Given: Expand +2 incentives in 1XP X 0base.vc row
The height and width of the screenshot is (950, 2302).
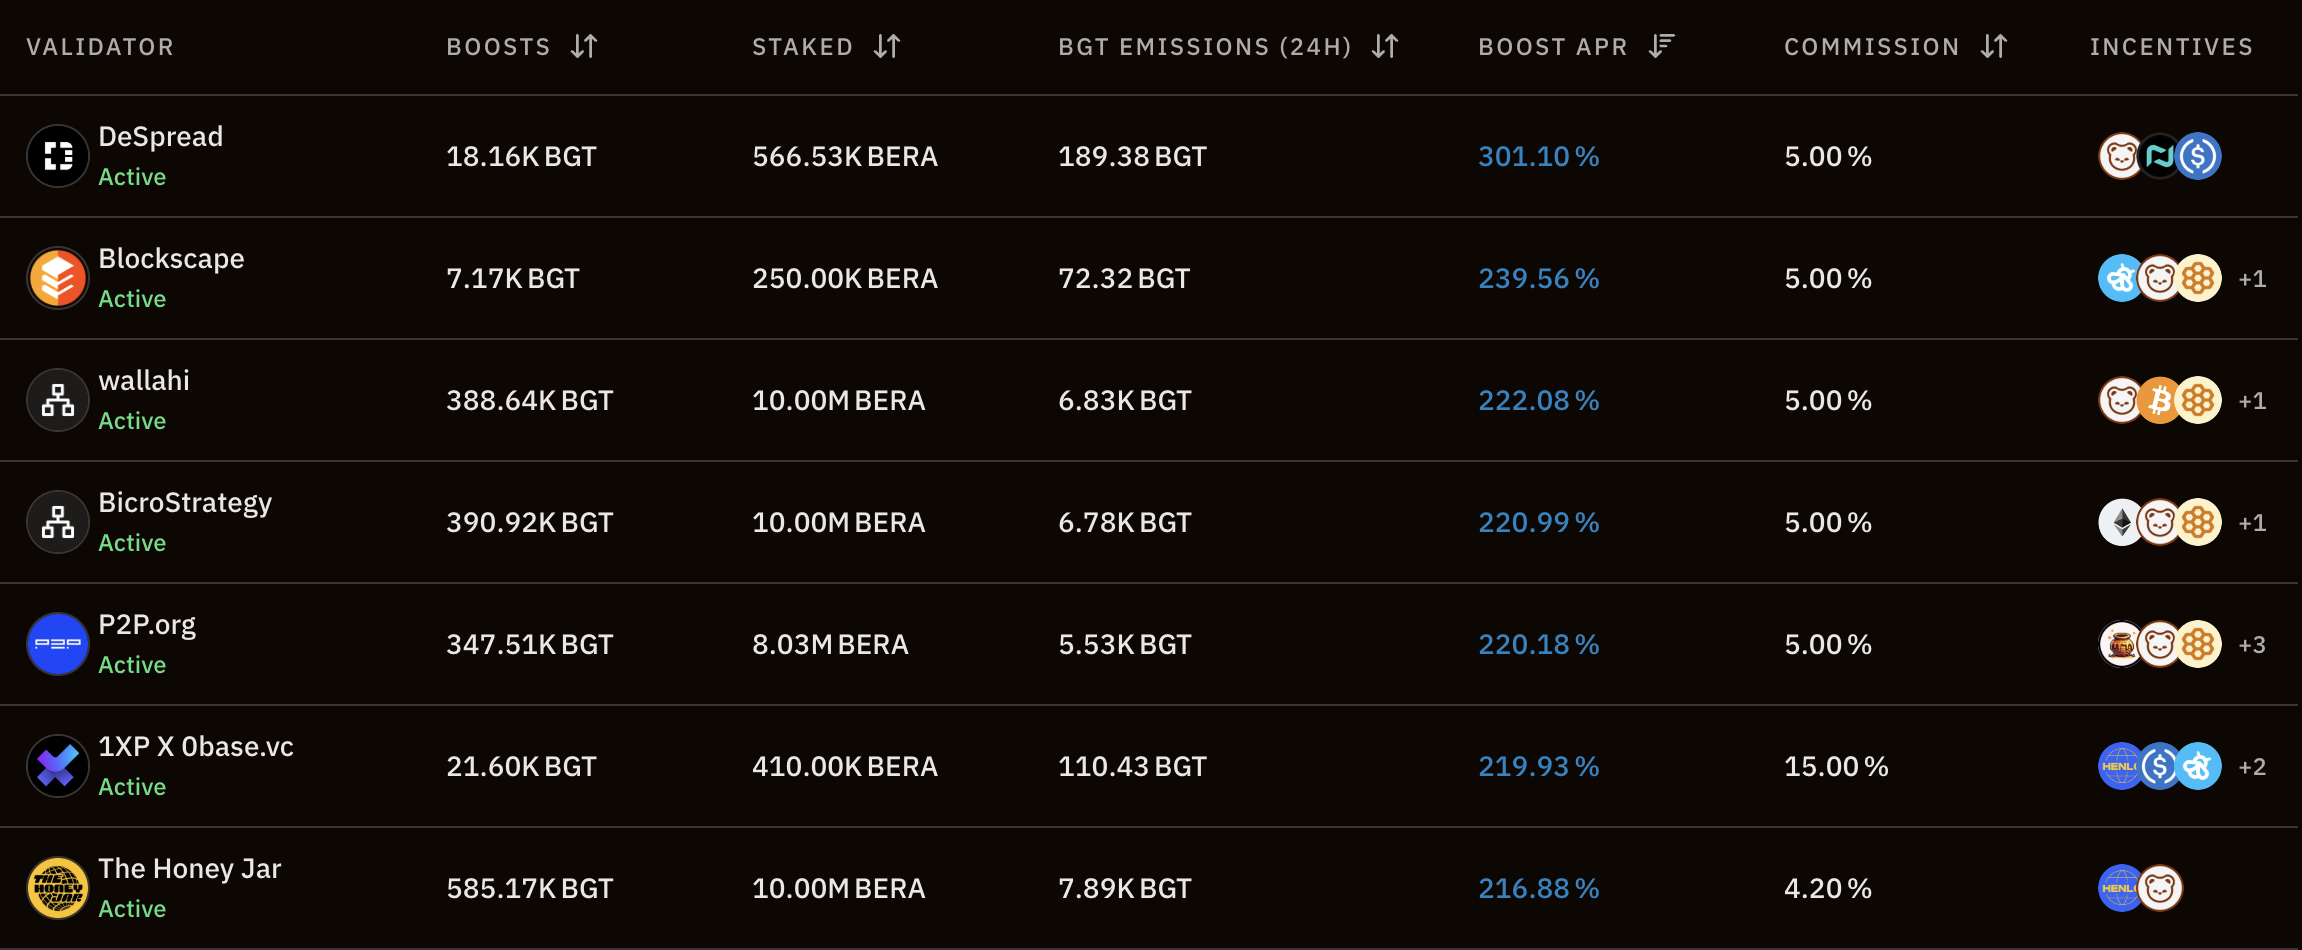Looking at the screenshot, I should coord(2252,767).
